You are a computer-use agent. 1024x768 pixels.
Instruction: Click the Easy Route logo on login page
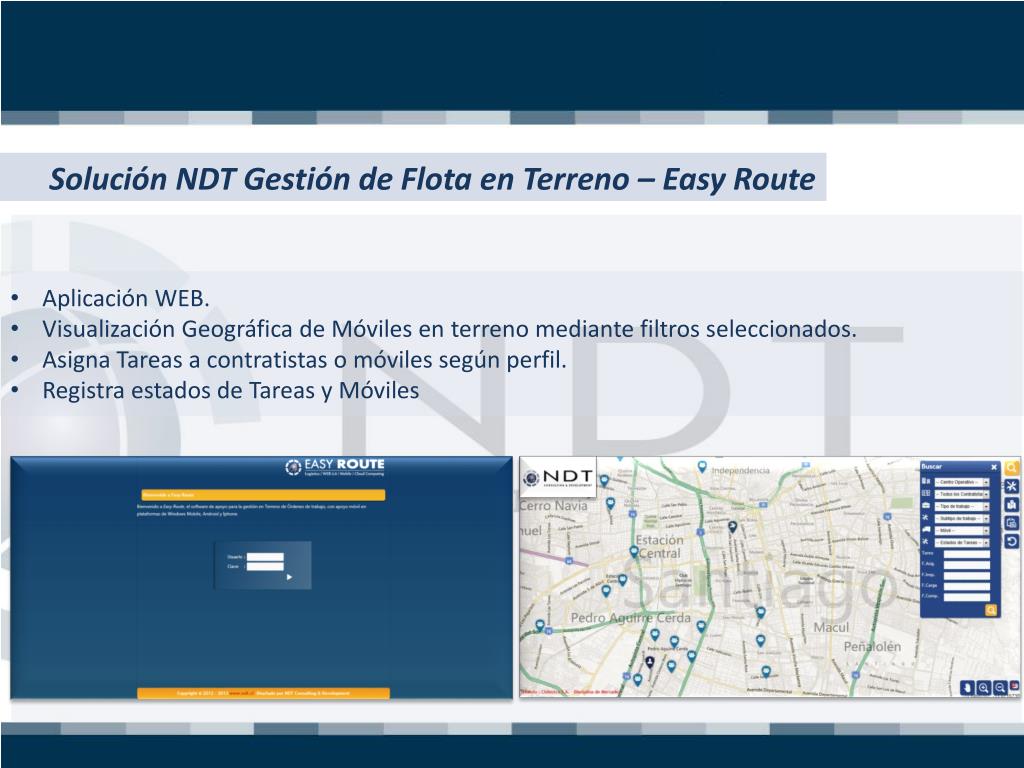(335, 467)
